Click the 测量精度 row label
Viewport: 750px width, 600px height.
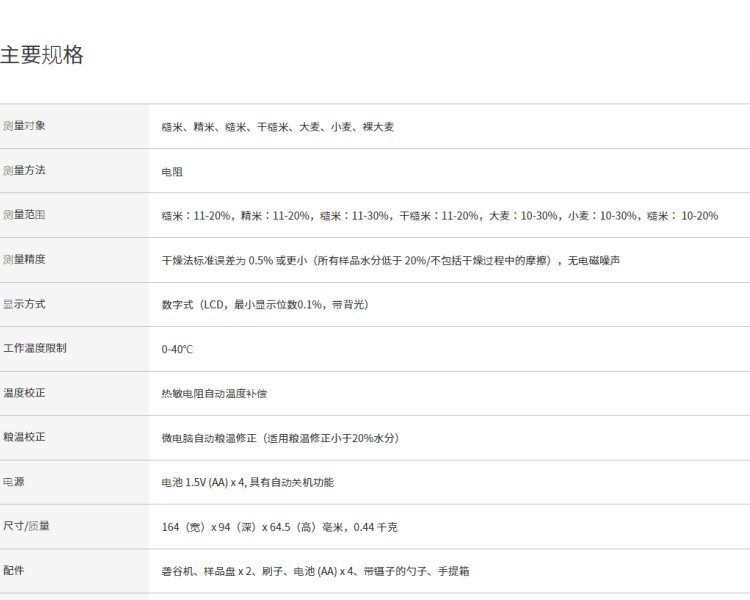24,259
